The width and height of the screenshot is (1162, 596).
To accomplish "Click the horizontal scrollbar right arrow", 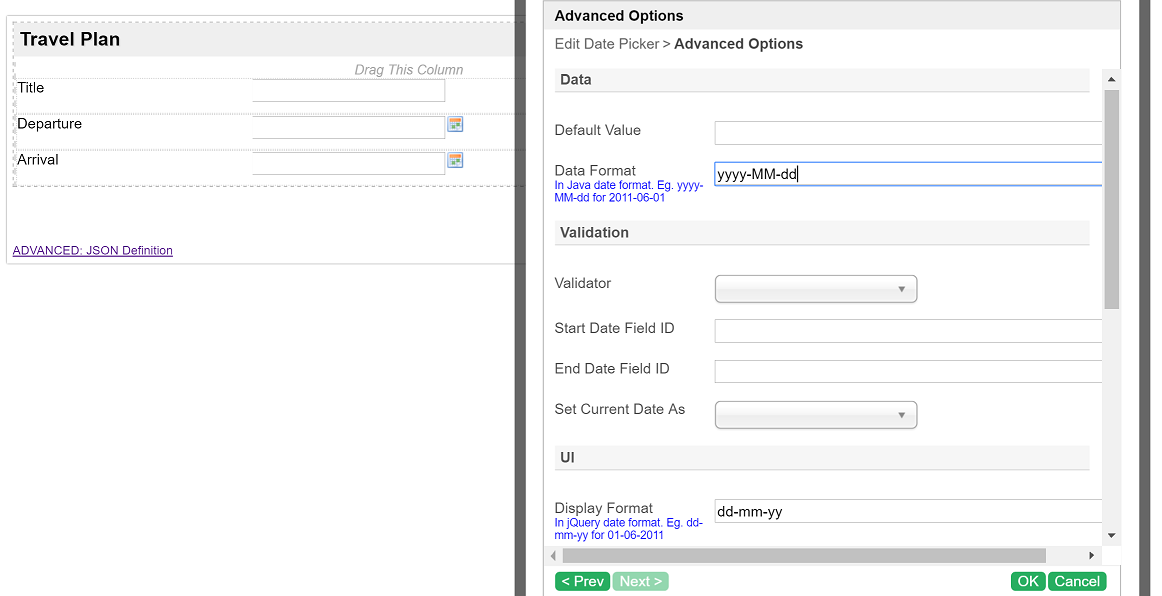I will pos(1092,555).
